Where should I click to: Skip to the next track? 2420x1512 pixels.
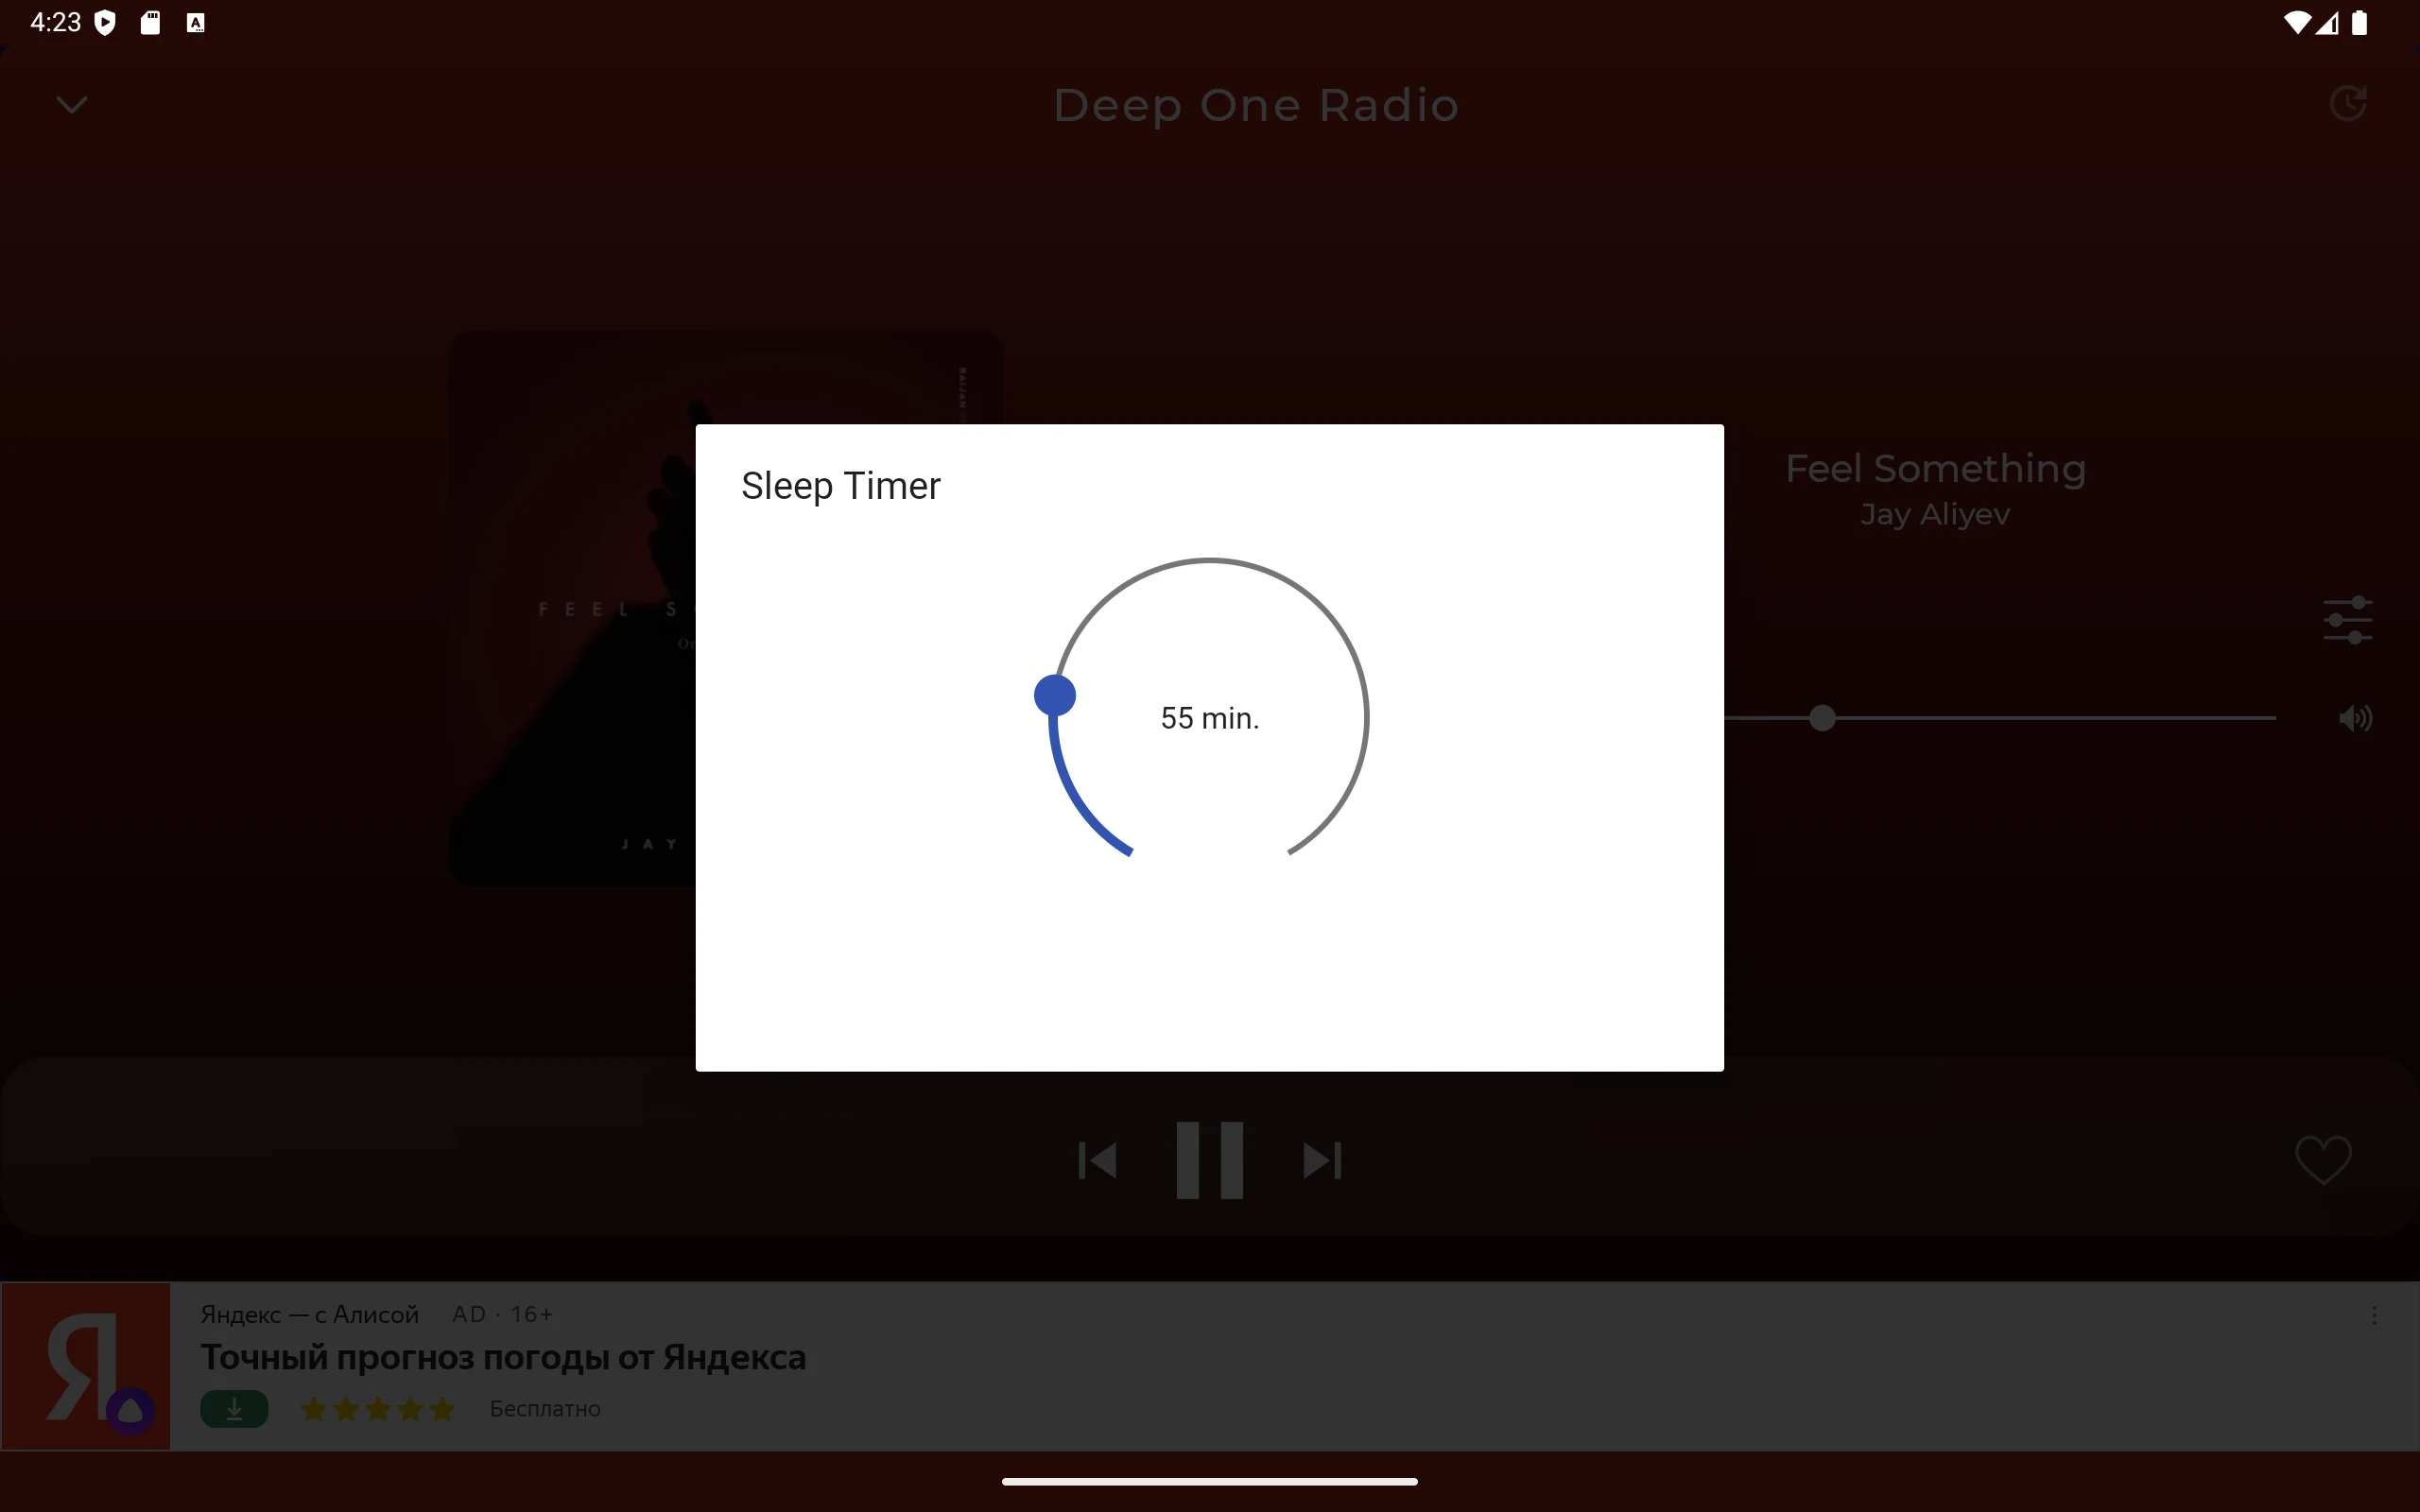[x=1322, y=1161]
